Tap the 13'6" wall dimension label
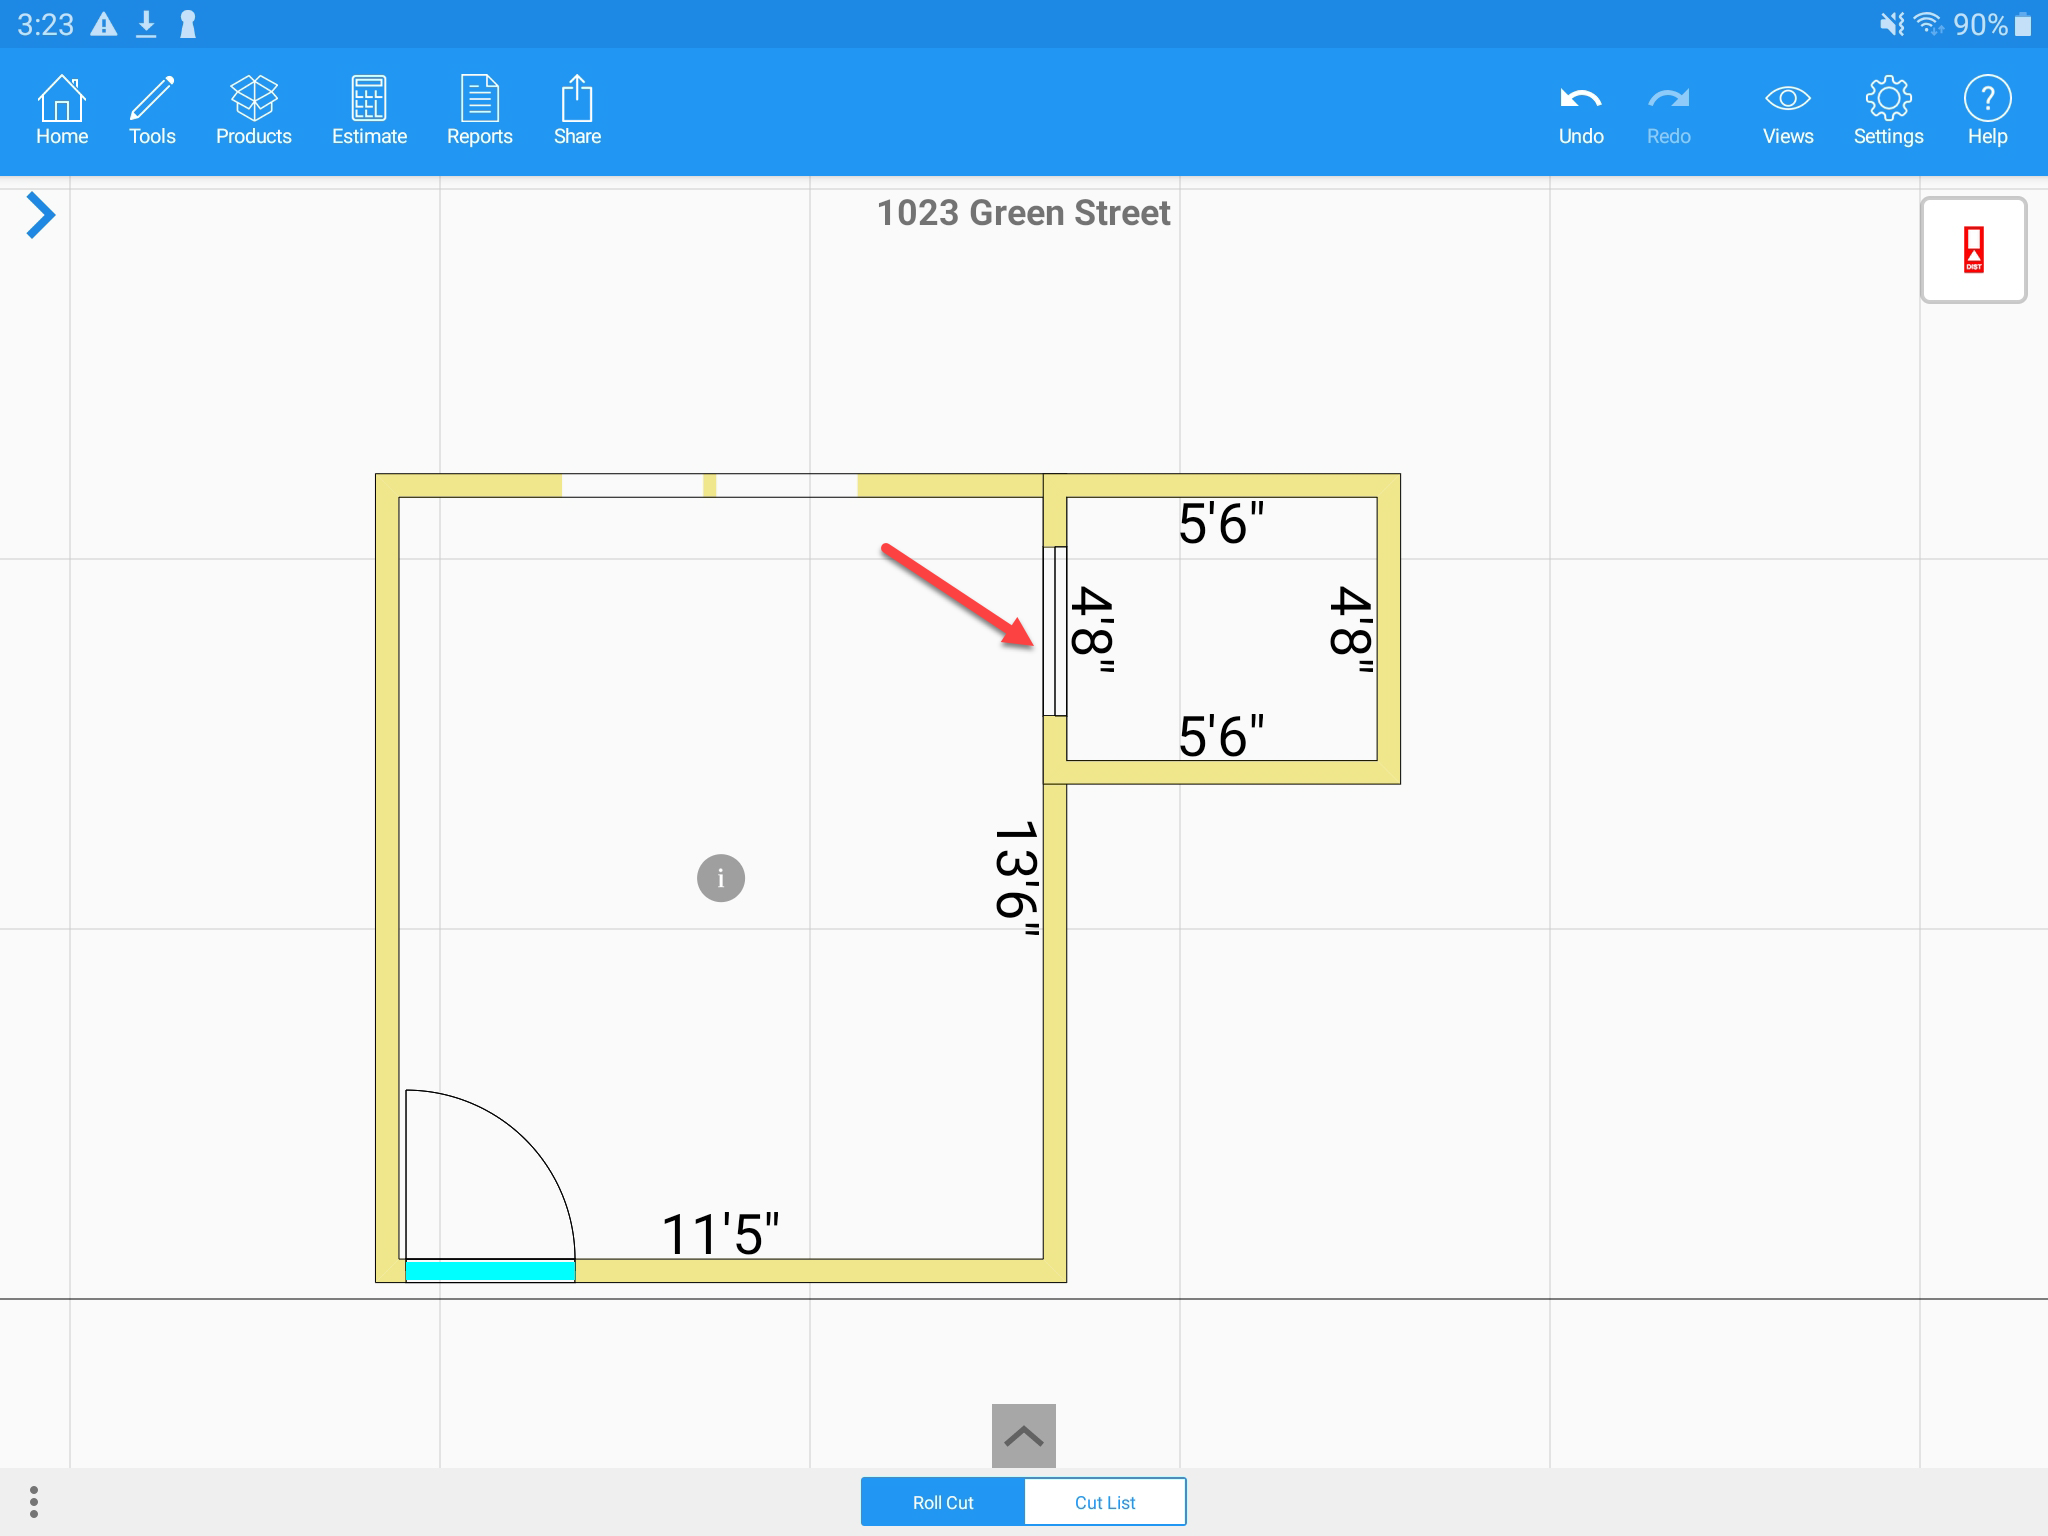This screenshot has height=1536, width=2048. [1017, 879]
